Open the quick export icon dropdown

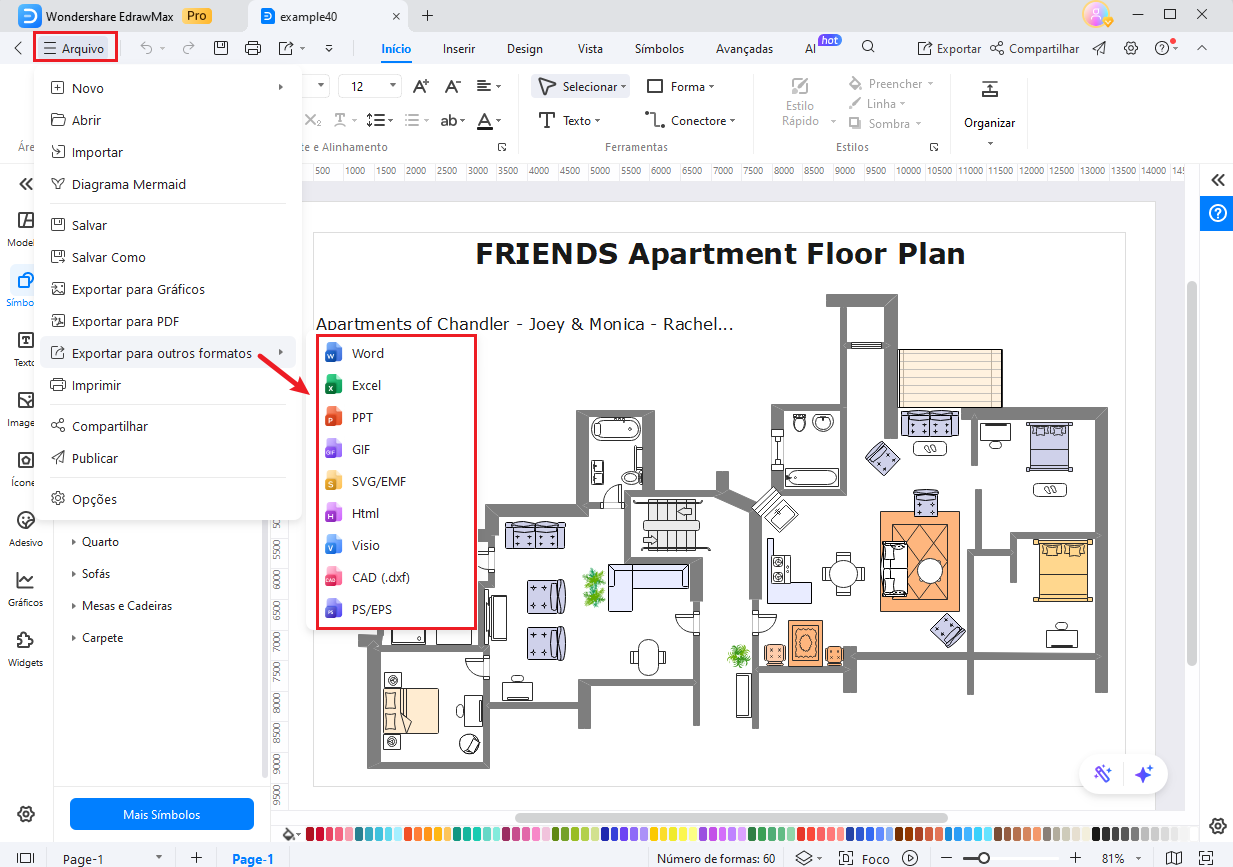tap(290, 48)
